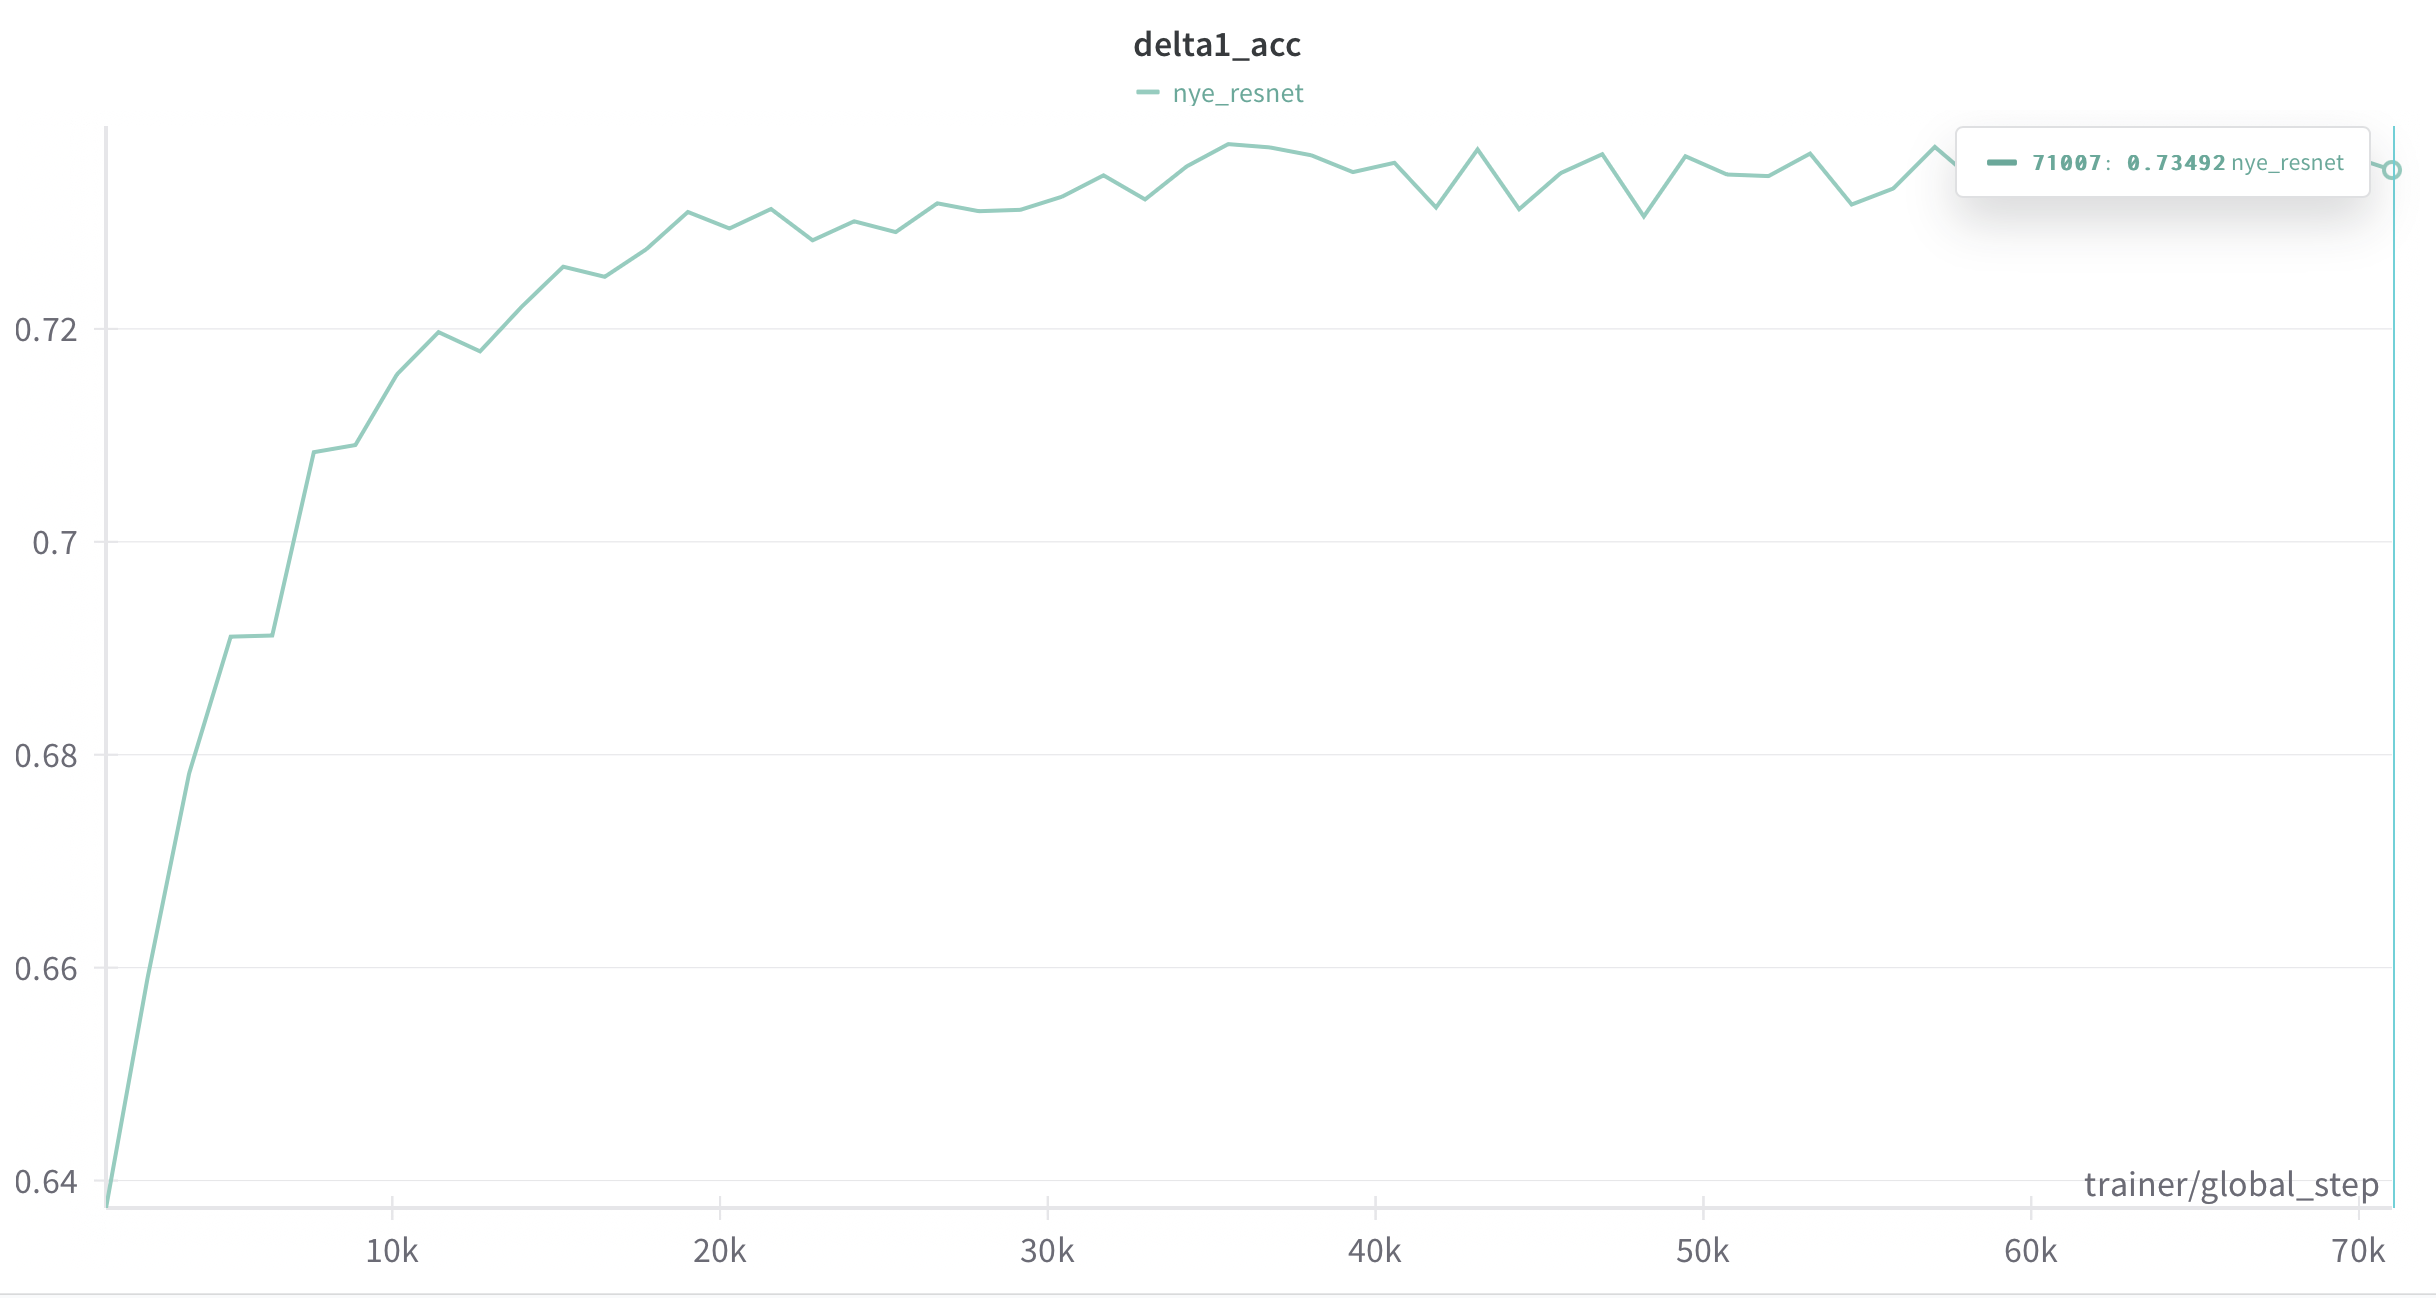Viewport: 2436px width, 1298px height.
Task: Click nye_resnet run name inside tooltip
Action: pyautogui.click(x=2287, y=163)
